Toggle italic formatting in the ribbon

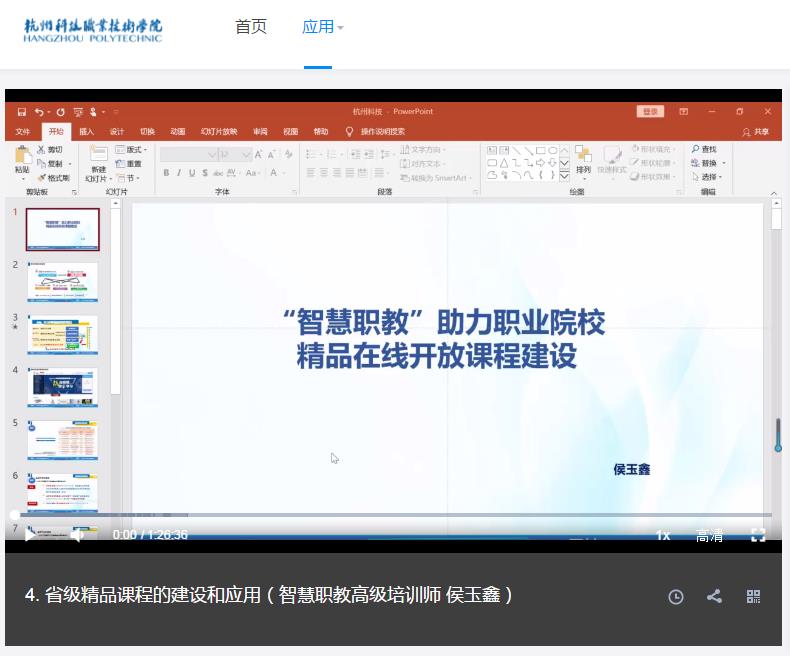[x=179, y=173]
